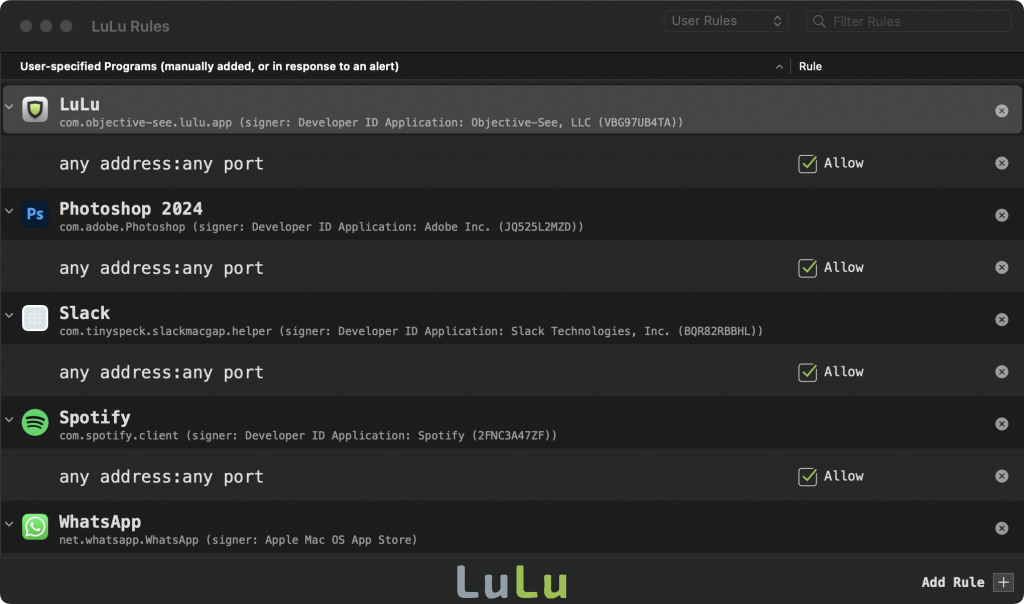
Task: Collapse the Photoshop 2024 rule group
Action: coord(10,212)
